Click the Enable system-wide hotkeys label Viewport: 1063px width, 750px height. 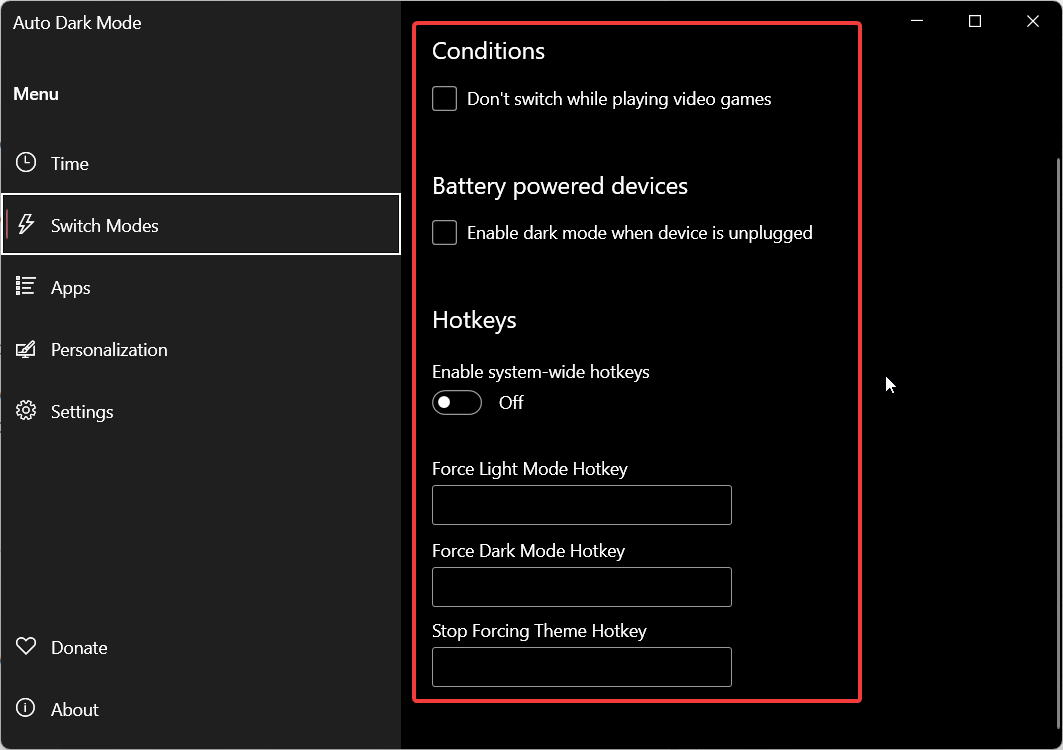[x=540, y=372]
